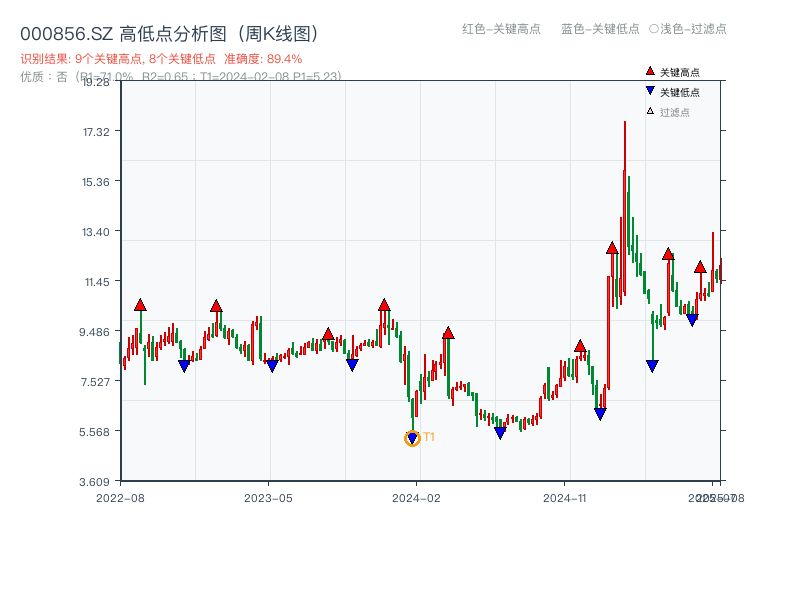Click the second red high marker before 2023-05

[216, 306]
